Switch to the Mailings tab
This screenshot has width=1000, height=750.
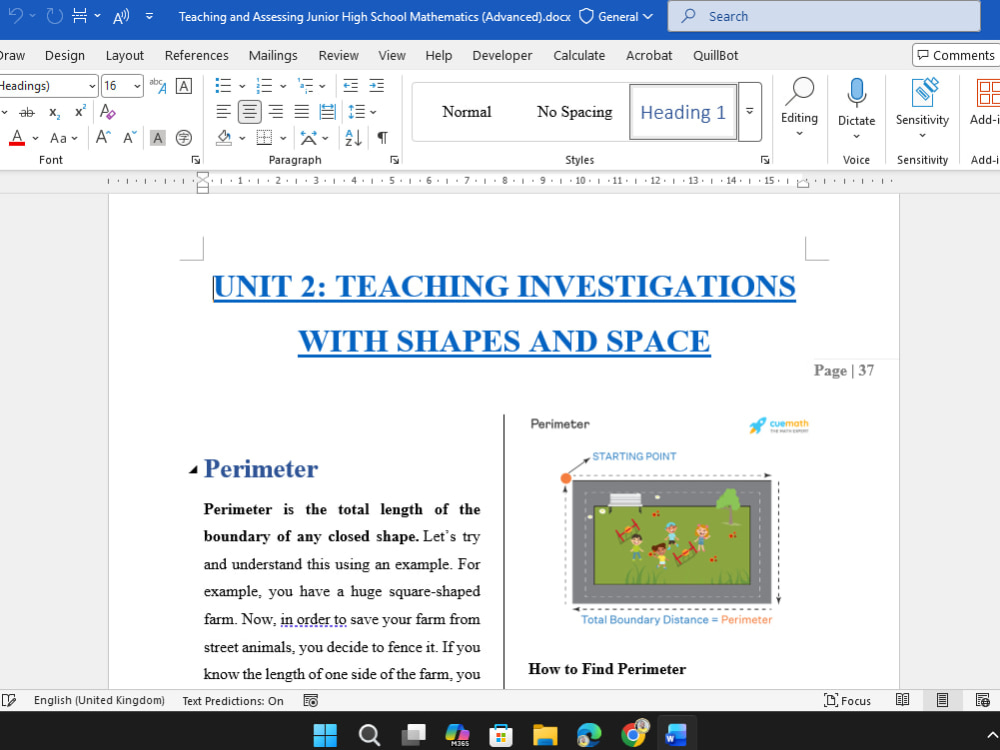[273, 55]
